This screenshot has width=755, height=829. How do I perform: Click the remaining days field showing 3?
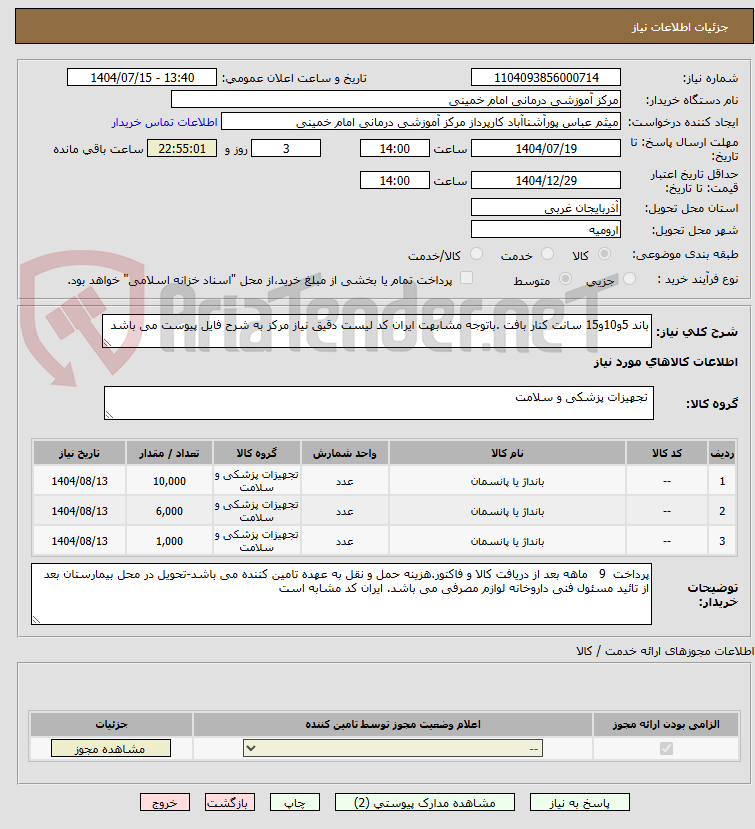pos(286,149)
